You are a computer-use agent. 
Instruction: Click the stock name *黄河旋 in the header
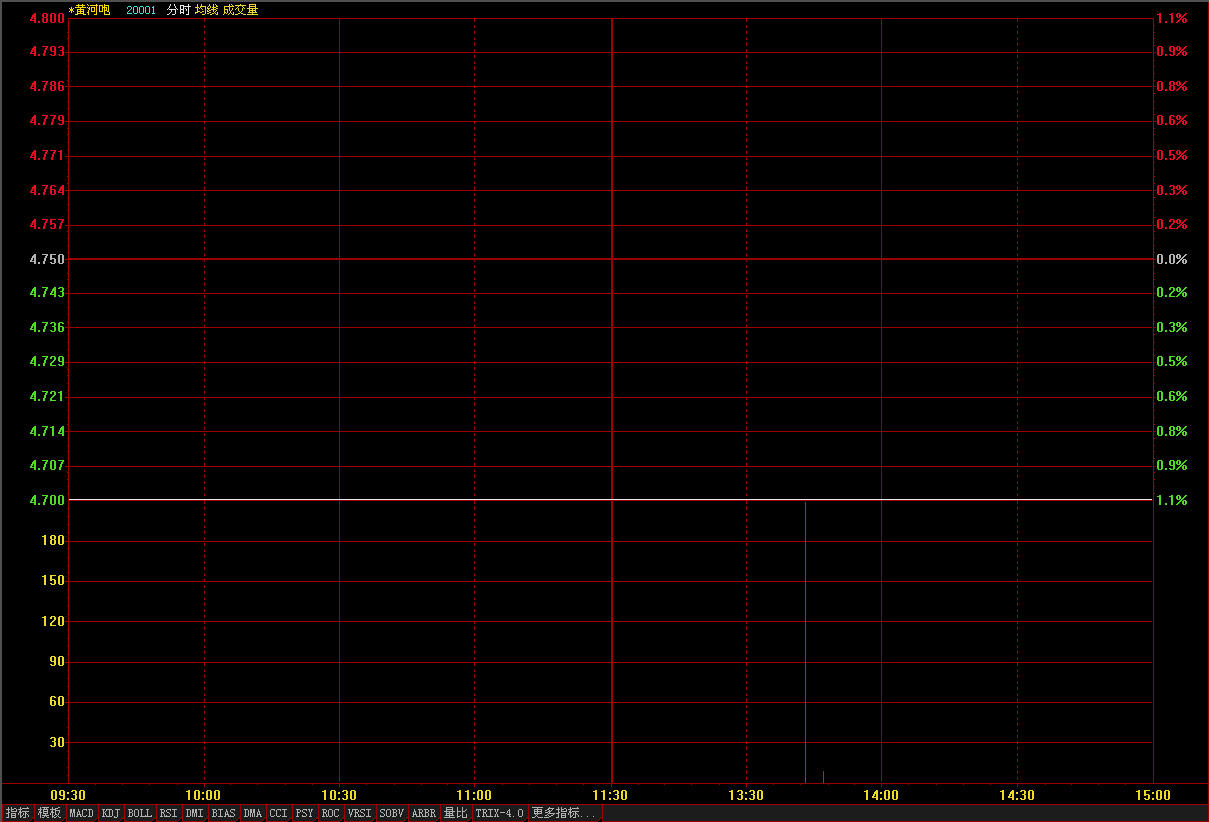pyautogui.click(x=89, y=10)
